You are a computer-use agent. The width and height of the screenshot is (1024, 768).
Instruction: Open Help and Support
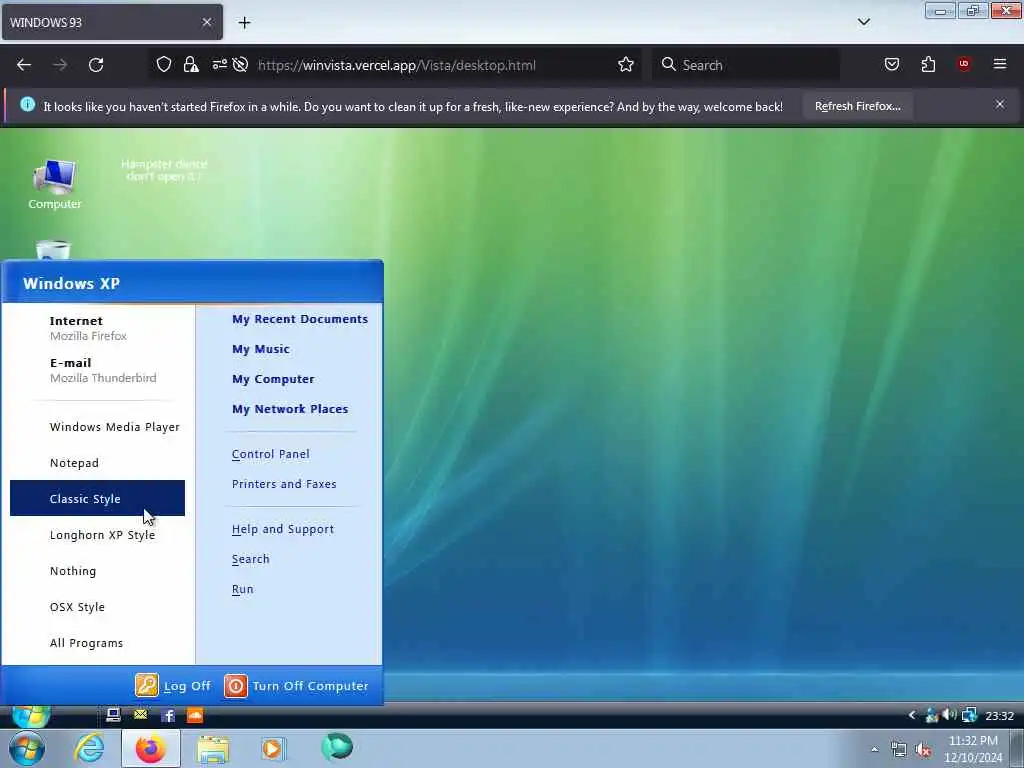point(283,529)
